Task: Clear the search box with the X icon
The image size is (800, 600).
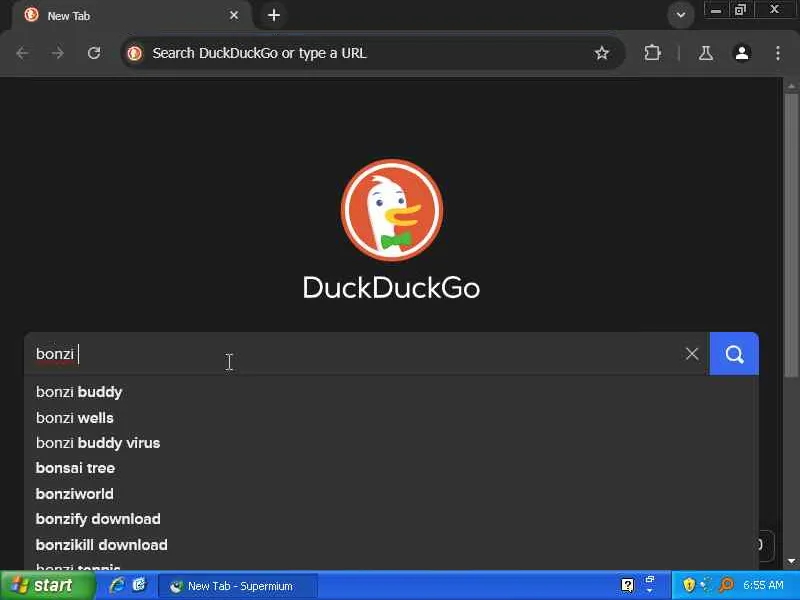Action: click(x=692, y=354)
